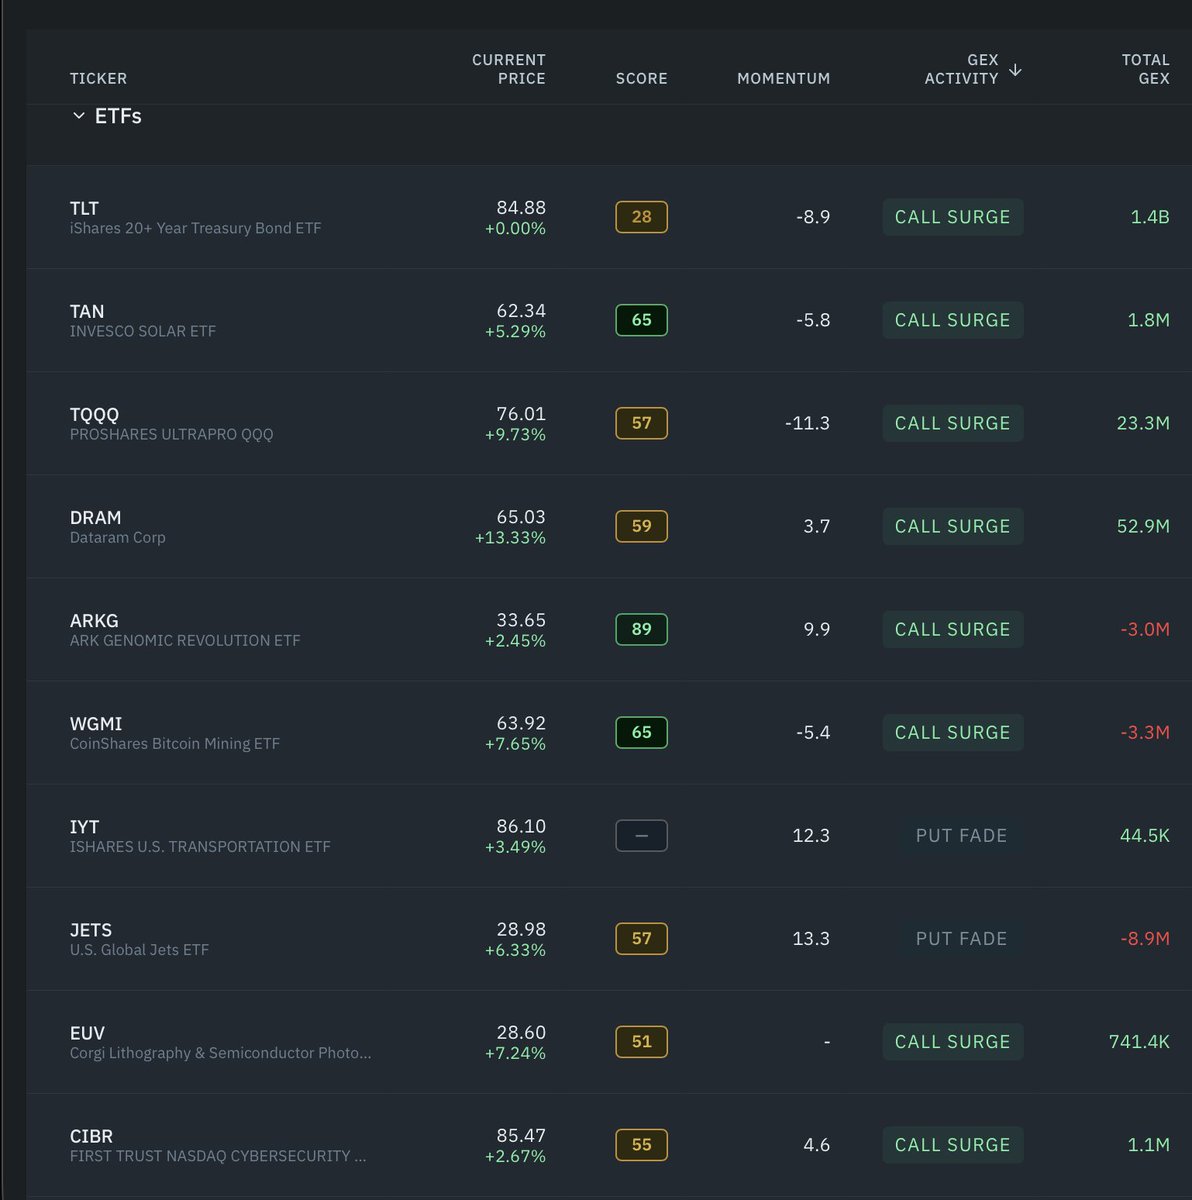This screenshot has height=1200, width=1192.
Task: Click ARKG score badge 89
Action: 641,629
